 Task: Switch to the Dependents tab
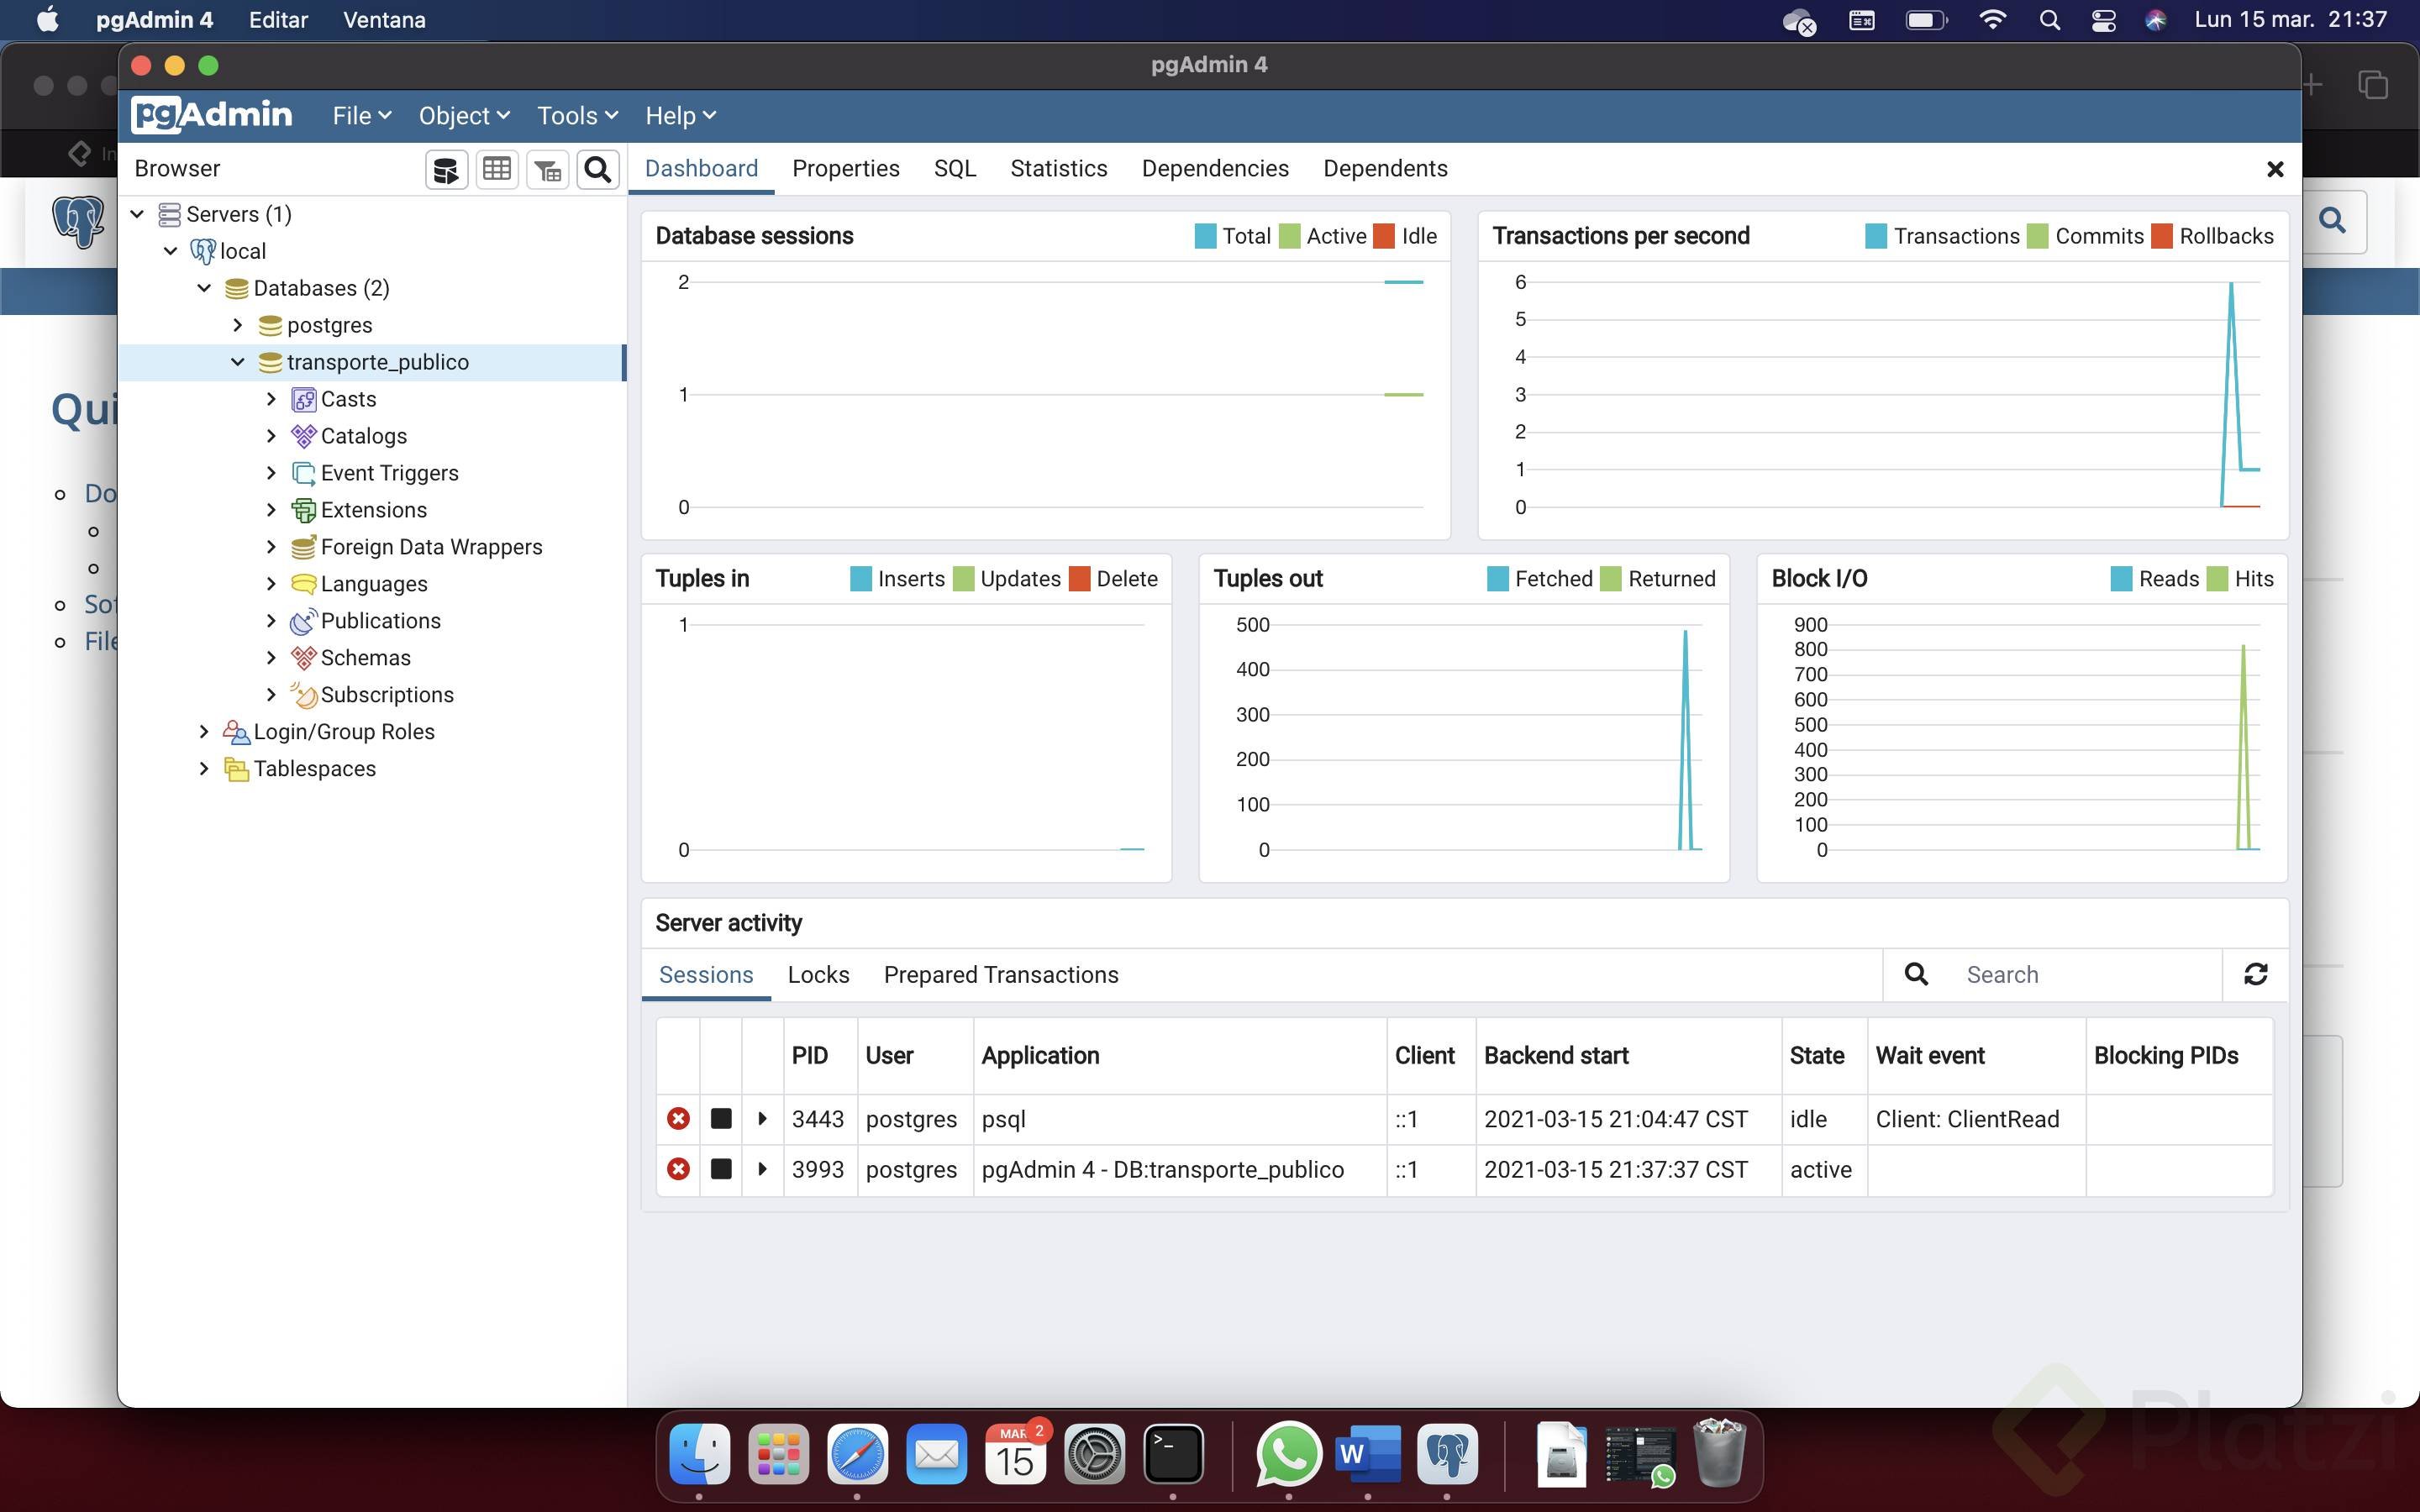pyautogui.click(x=1385, y=169)
